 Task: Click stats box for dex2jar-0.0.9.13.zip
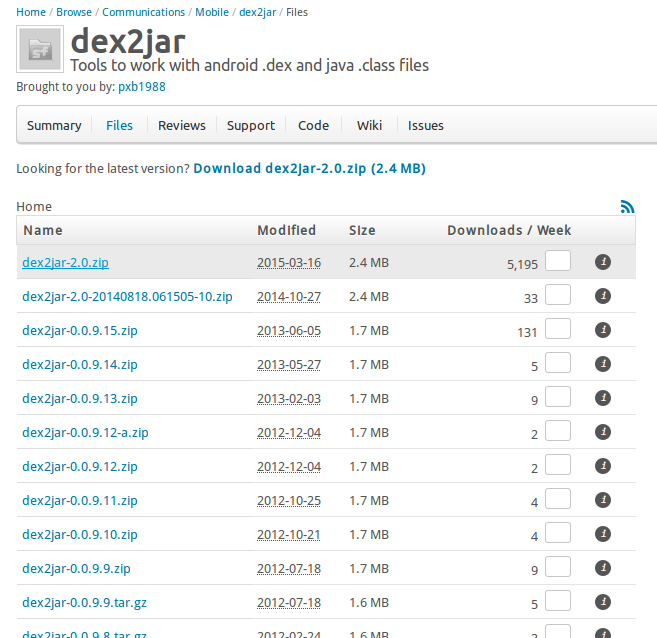coord(558,396)
